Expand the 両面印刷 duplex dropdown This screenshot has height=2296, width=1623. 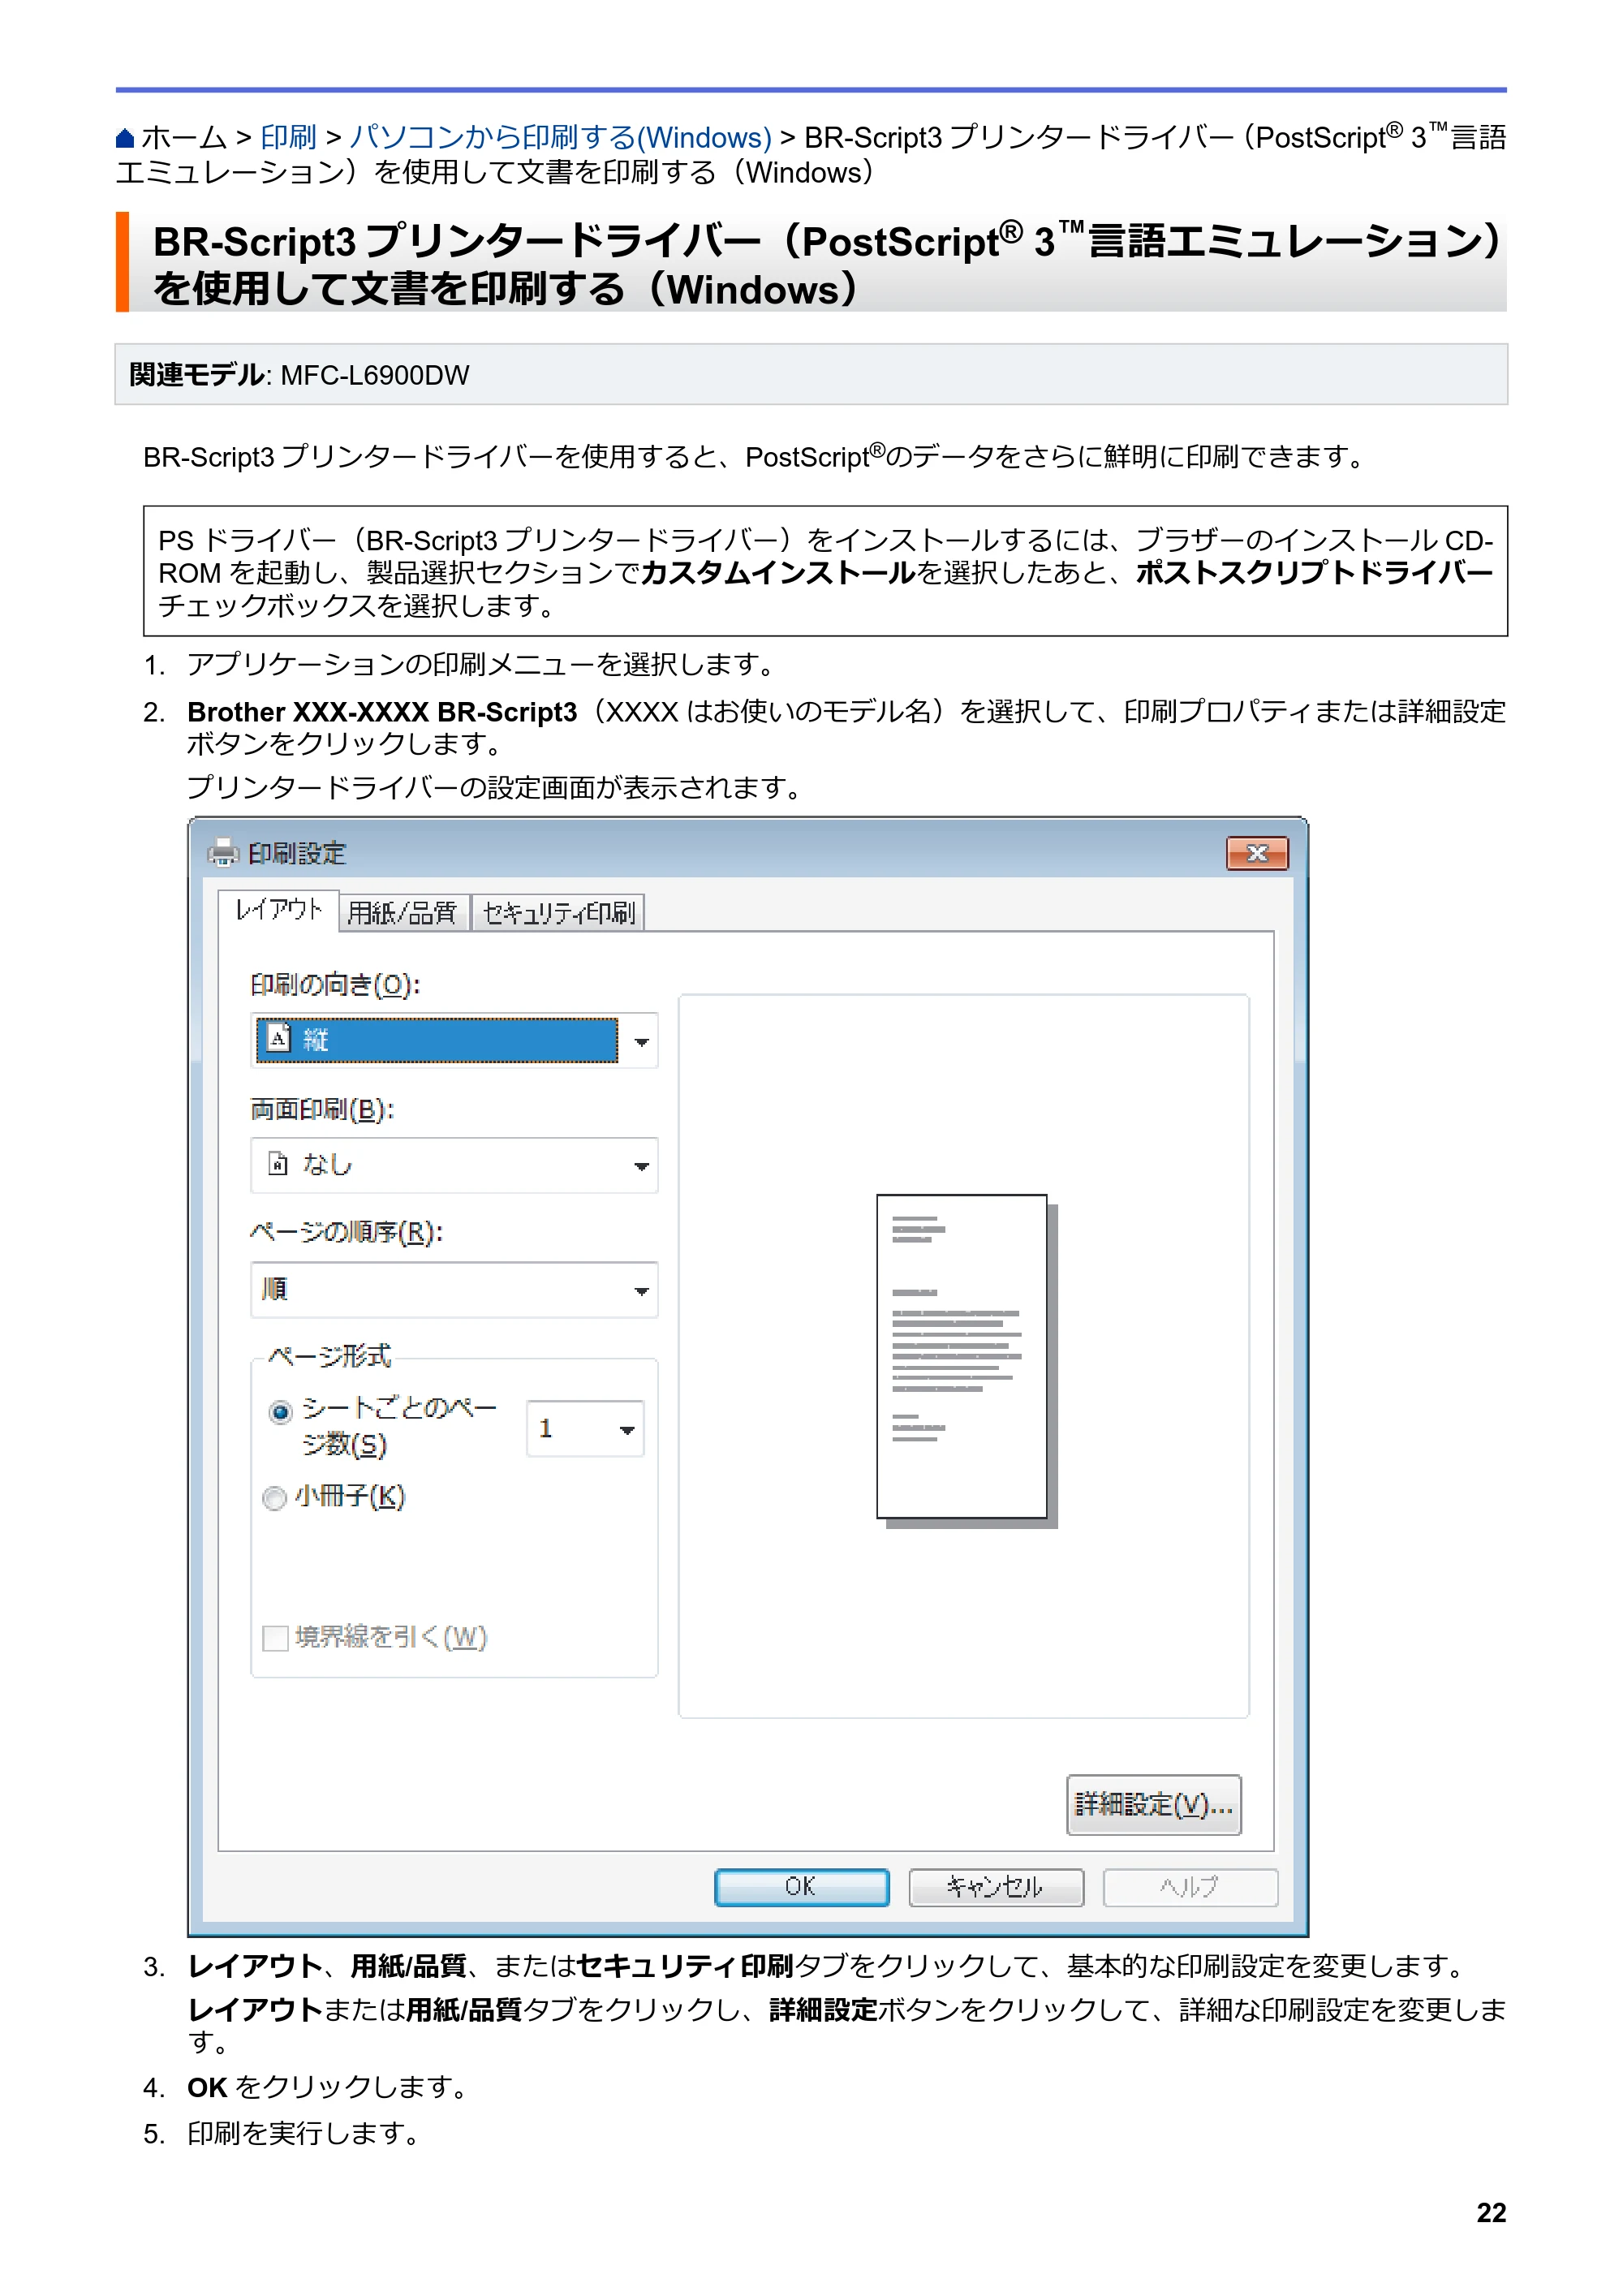click(x=454, y=1165)
